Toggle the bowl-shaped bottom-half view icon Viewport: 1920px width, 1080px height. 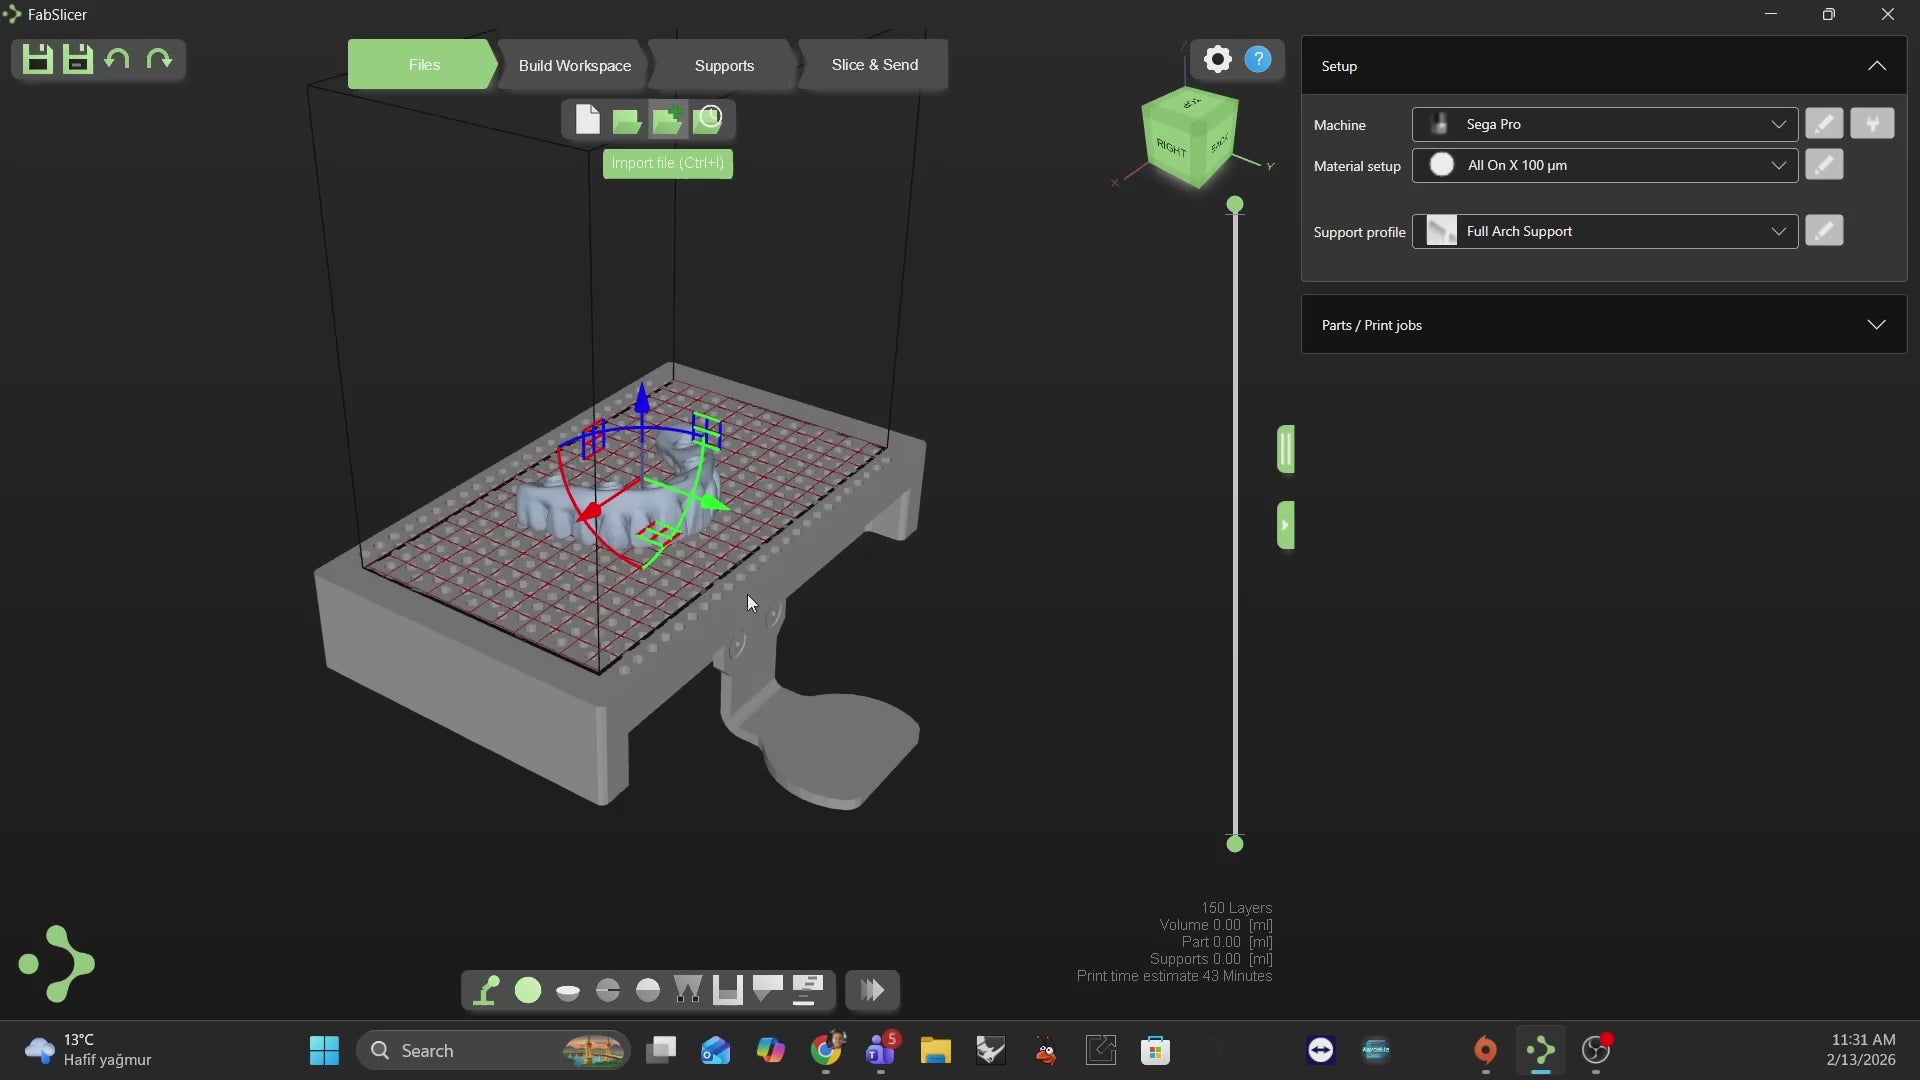pyautogui.click(x=568, y=991)
